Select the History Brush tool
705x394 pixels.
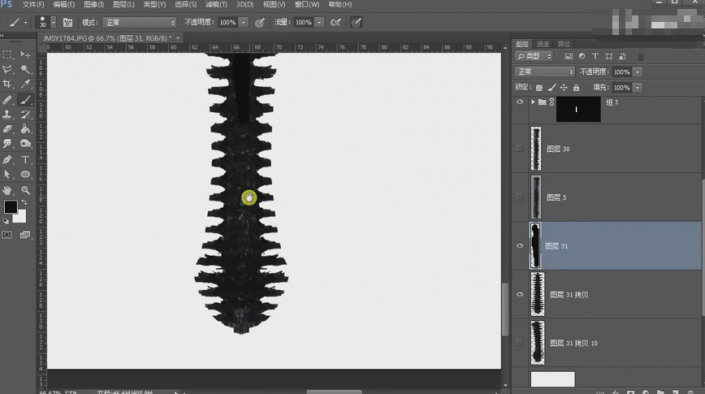[x=25, y=114]
